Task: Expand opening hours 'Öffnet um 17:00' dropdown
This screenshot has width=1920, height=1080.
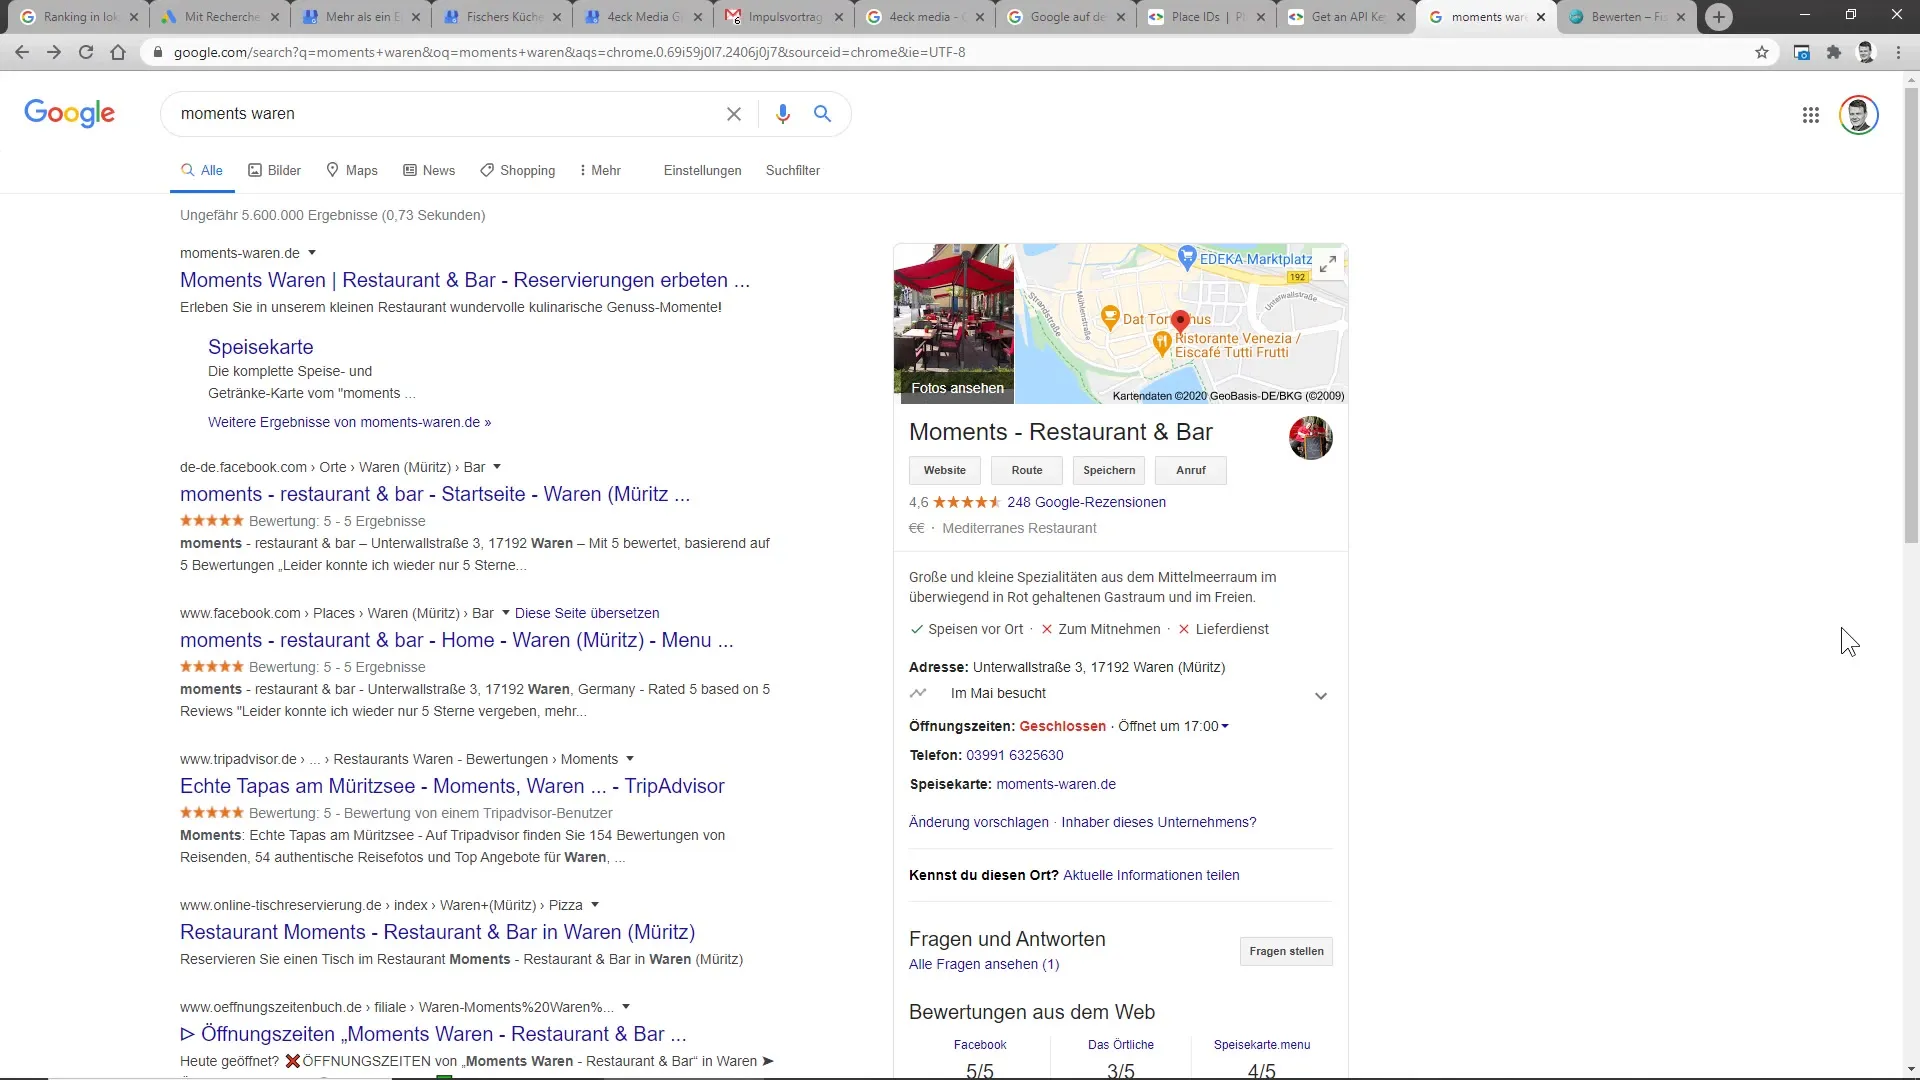Action: pyautogui.click(x=1225, y=727)
